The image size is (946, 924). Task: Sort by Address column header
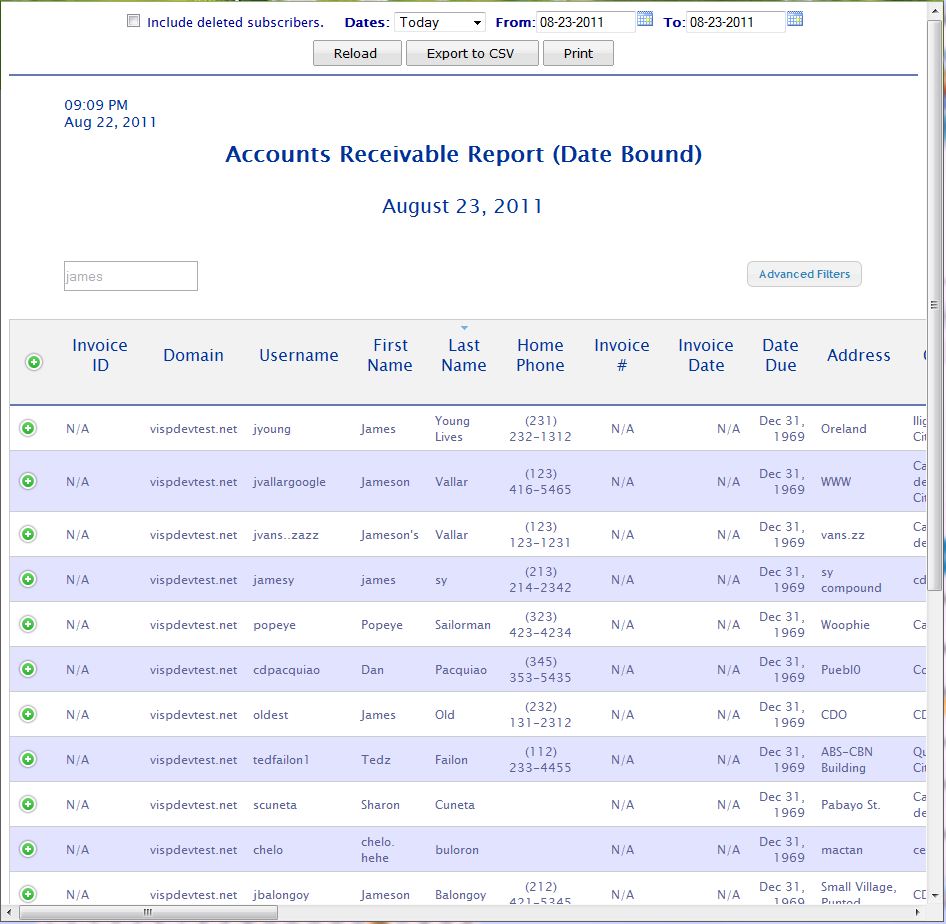(x=859, y=355)
